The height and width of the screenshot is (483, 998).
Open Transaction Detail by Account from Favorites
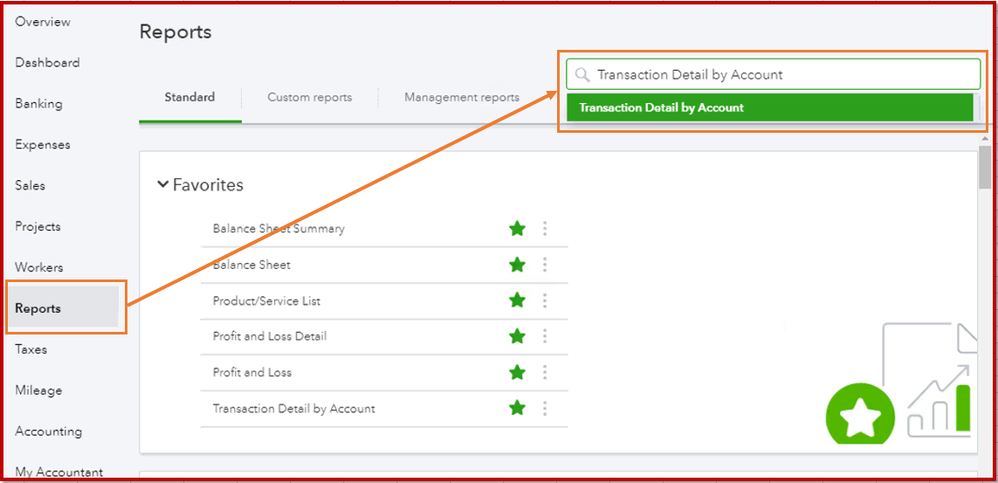point(293,409)
